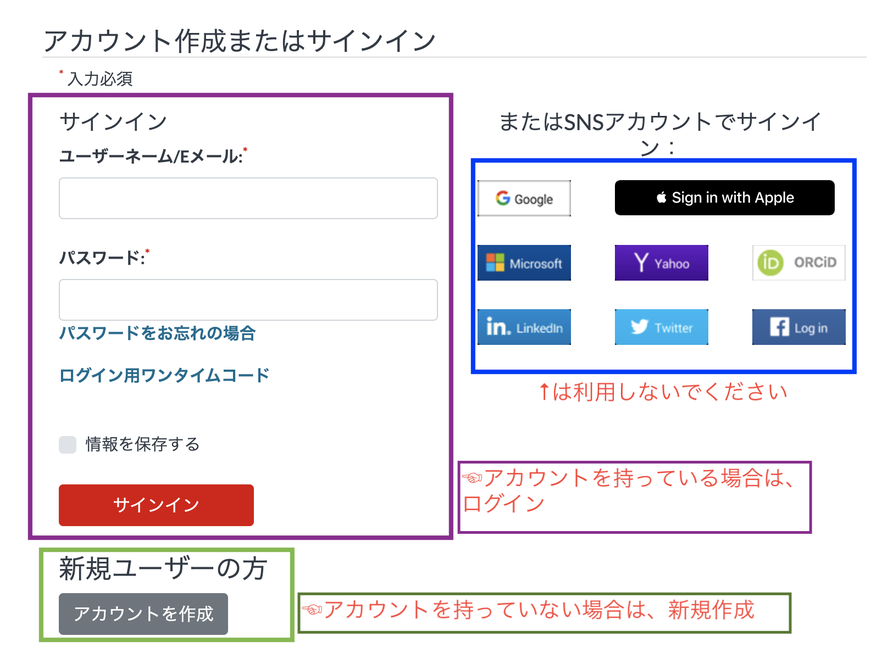Select the Sign in with Apple button
Image resolution: width=882 pixels, height=653 pixels.
[724, 197]
